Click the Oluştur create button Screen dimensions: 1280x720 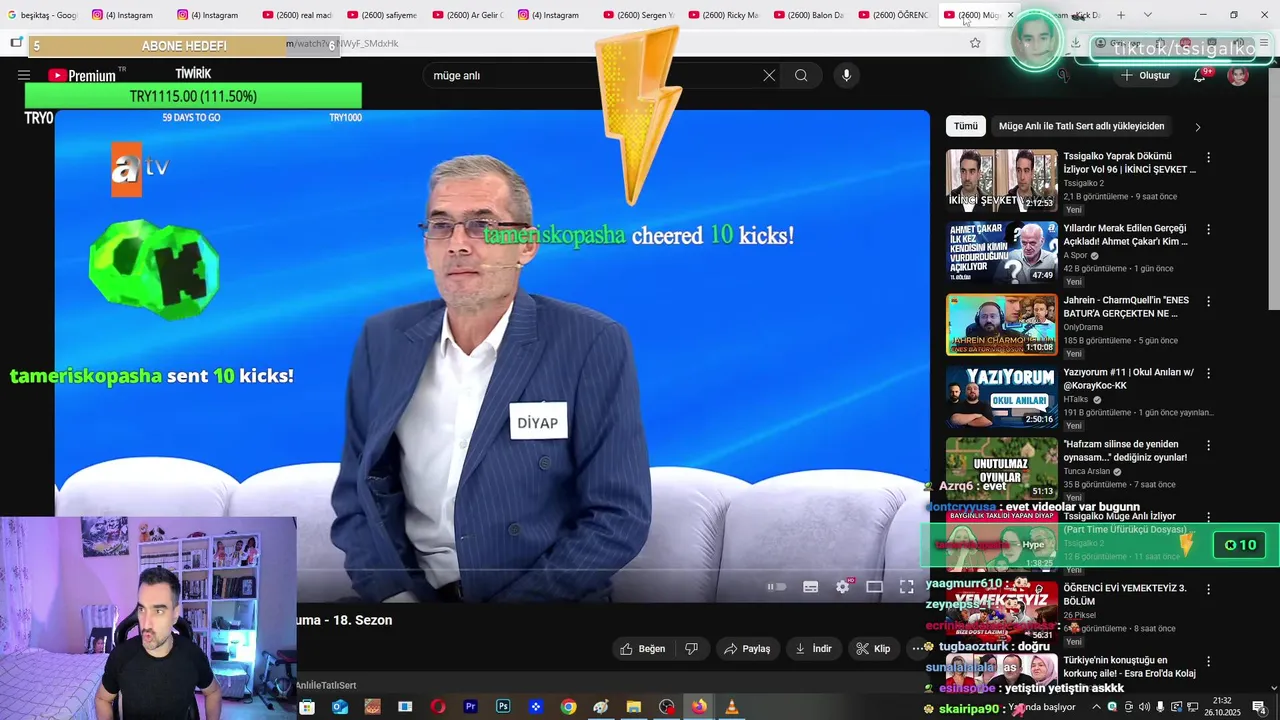click(x=1145, y=75)
